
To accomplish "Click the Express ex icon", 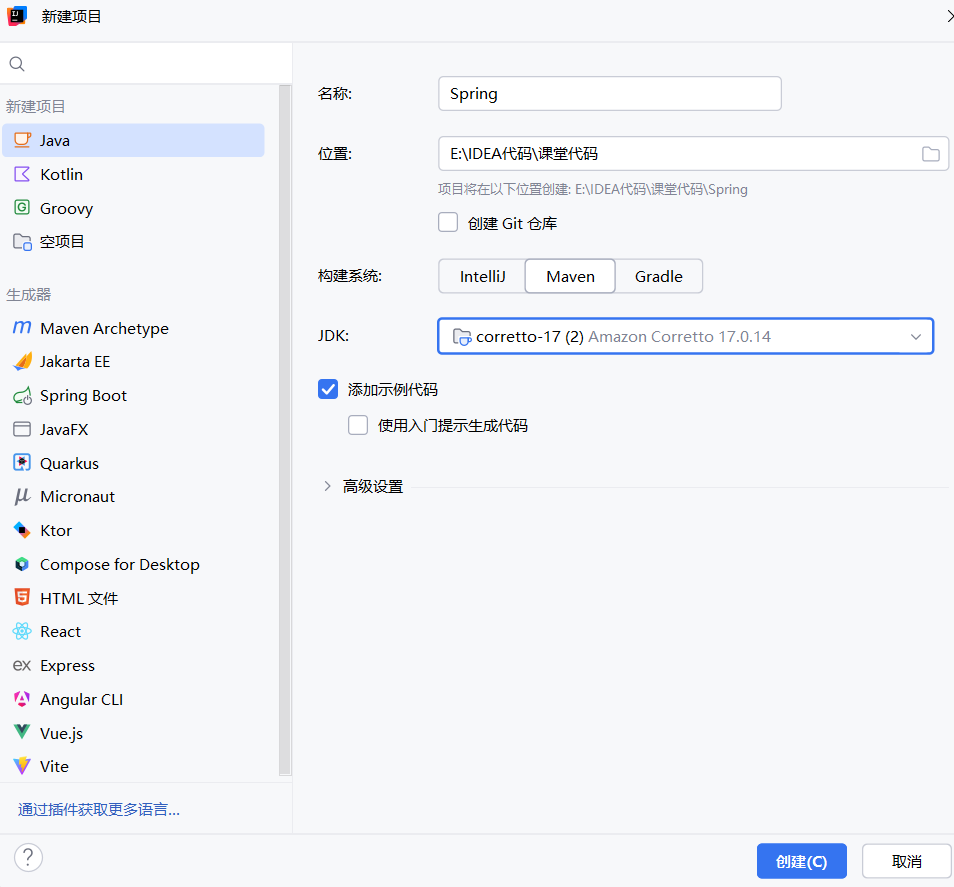I will (x=22, y=666).
